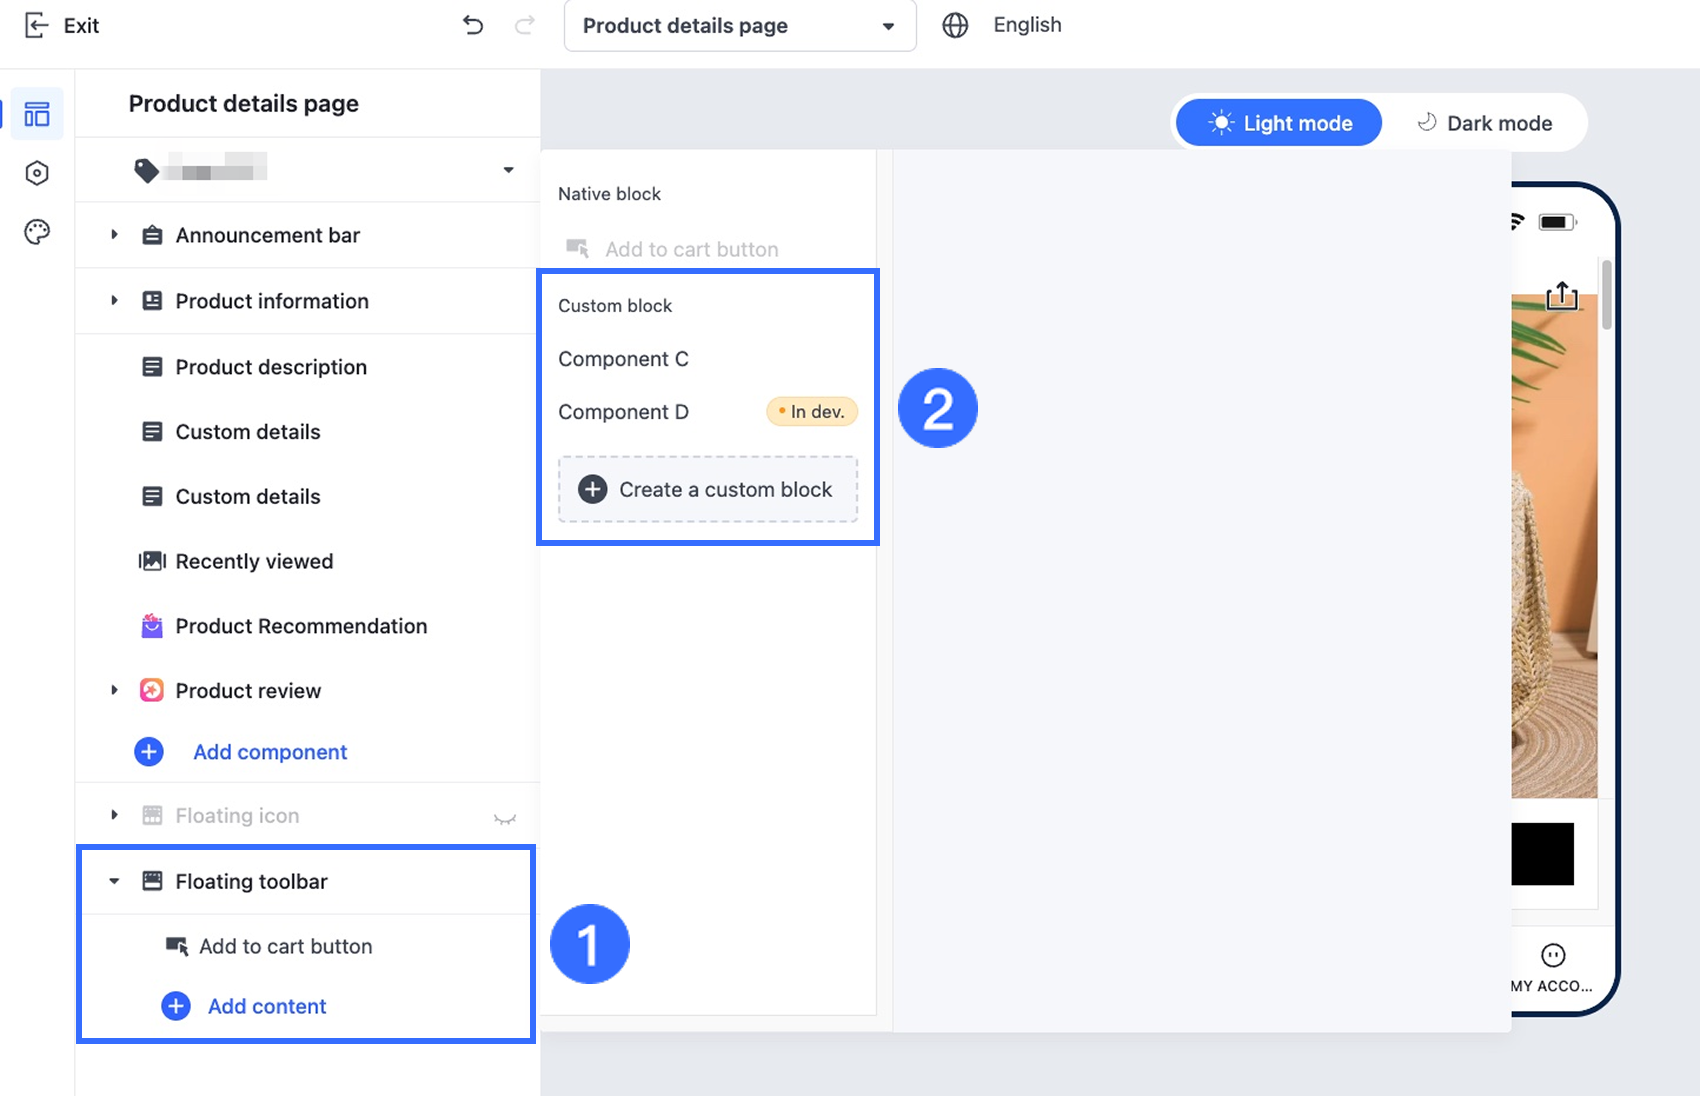1700x1096 pixels.
Task: Collapse the Floating toolbar section
Action: coord(114,881)
